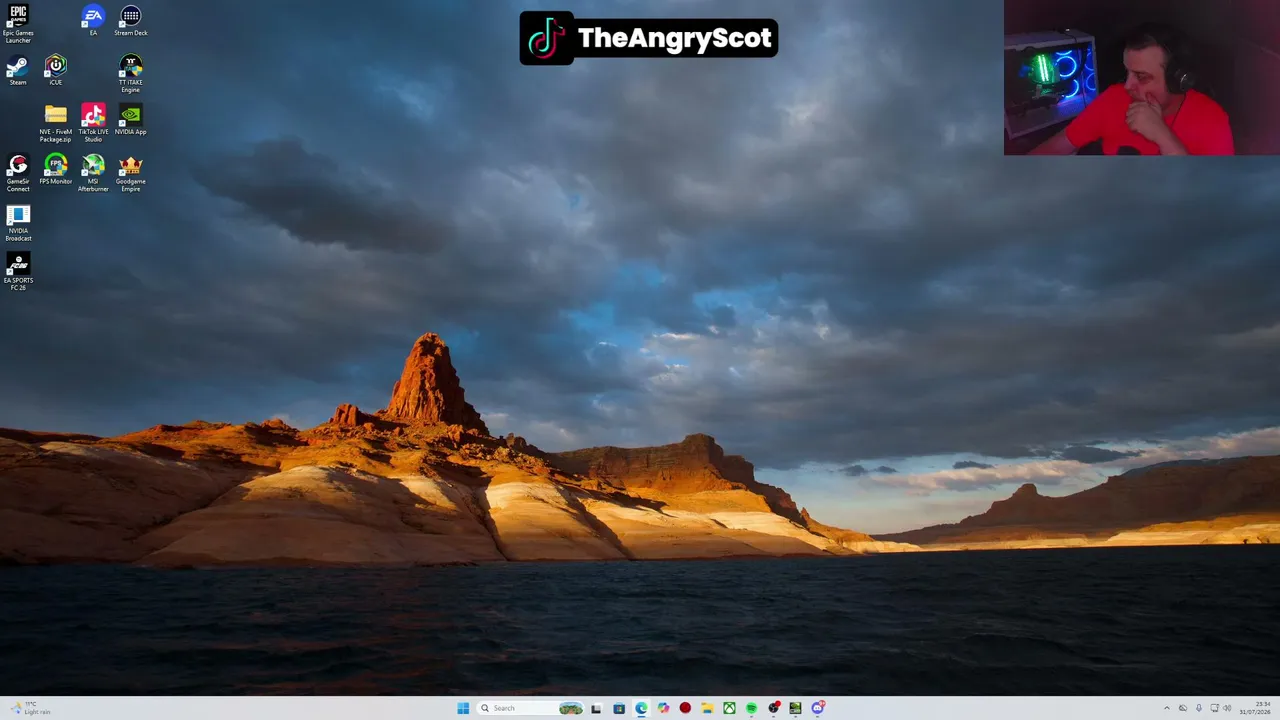The image size is (1280, 720).
Task: Select the Goodgame Empire desktop icon
Action: (131, 173)
